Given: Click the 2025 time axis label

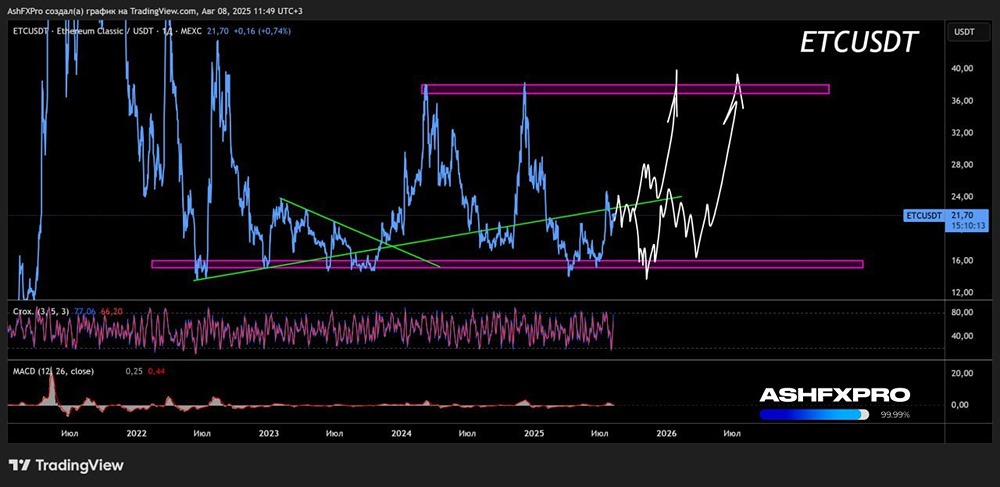Looking at the screenshot, I should pyautogui.click(x=533, y=433).
